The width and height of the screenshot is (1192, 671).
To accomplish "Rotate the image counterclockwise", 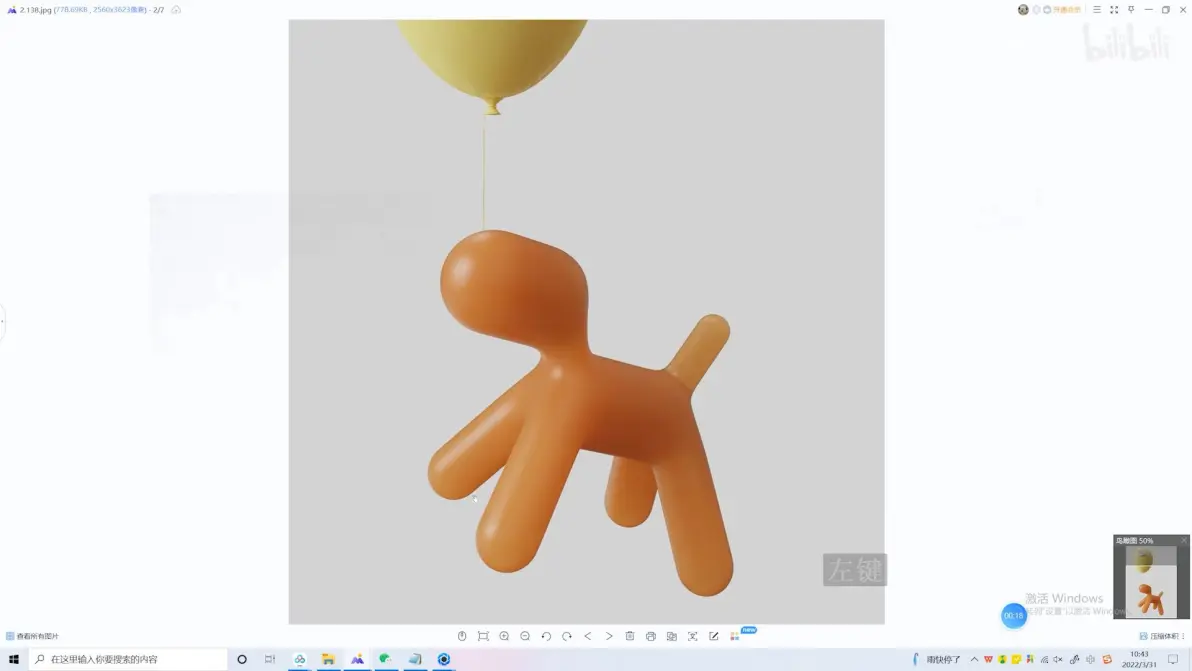I will point(546,636).
